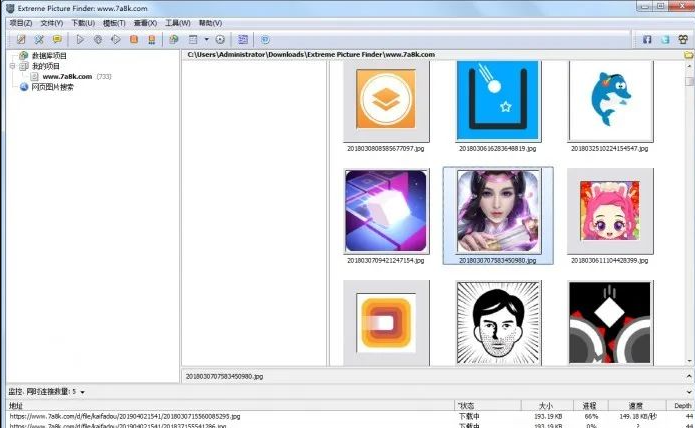695x428 pixels.
Task: Click the light-blue rounded square toolbar icon
Action: 265,39
